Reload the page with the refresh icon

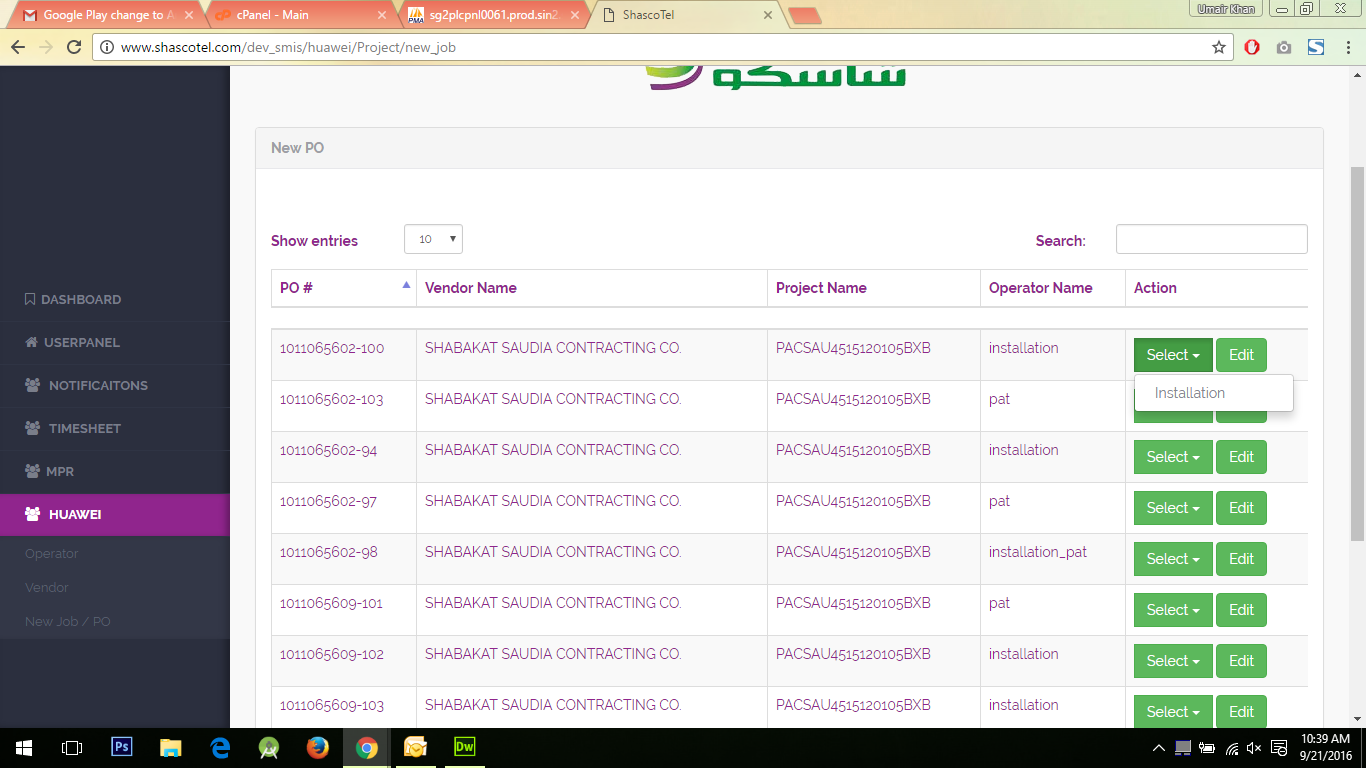(73, 47)
